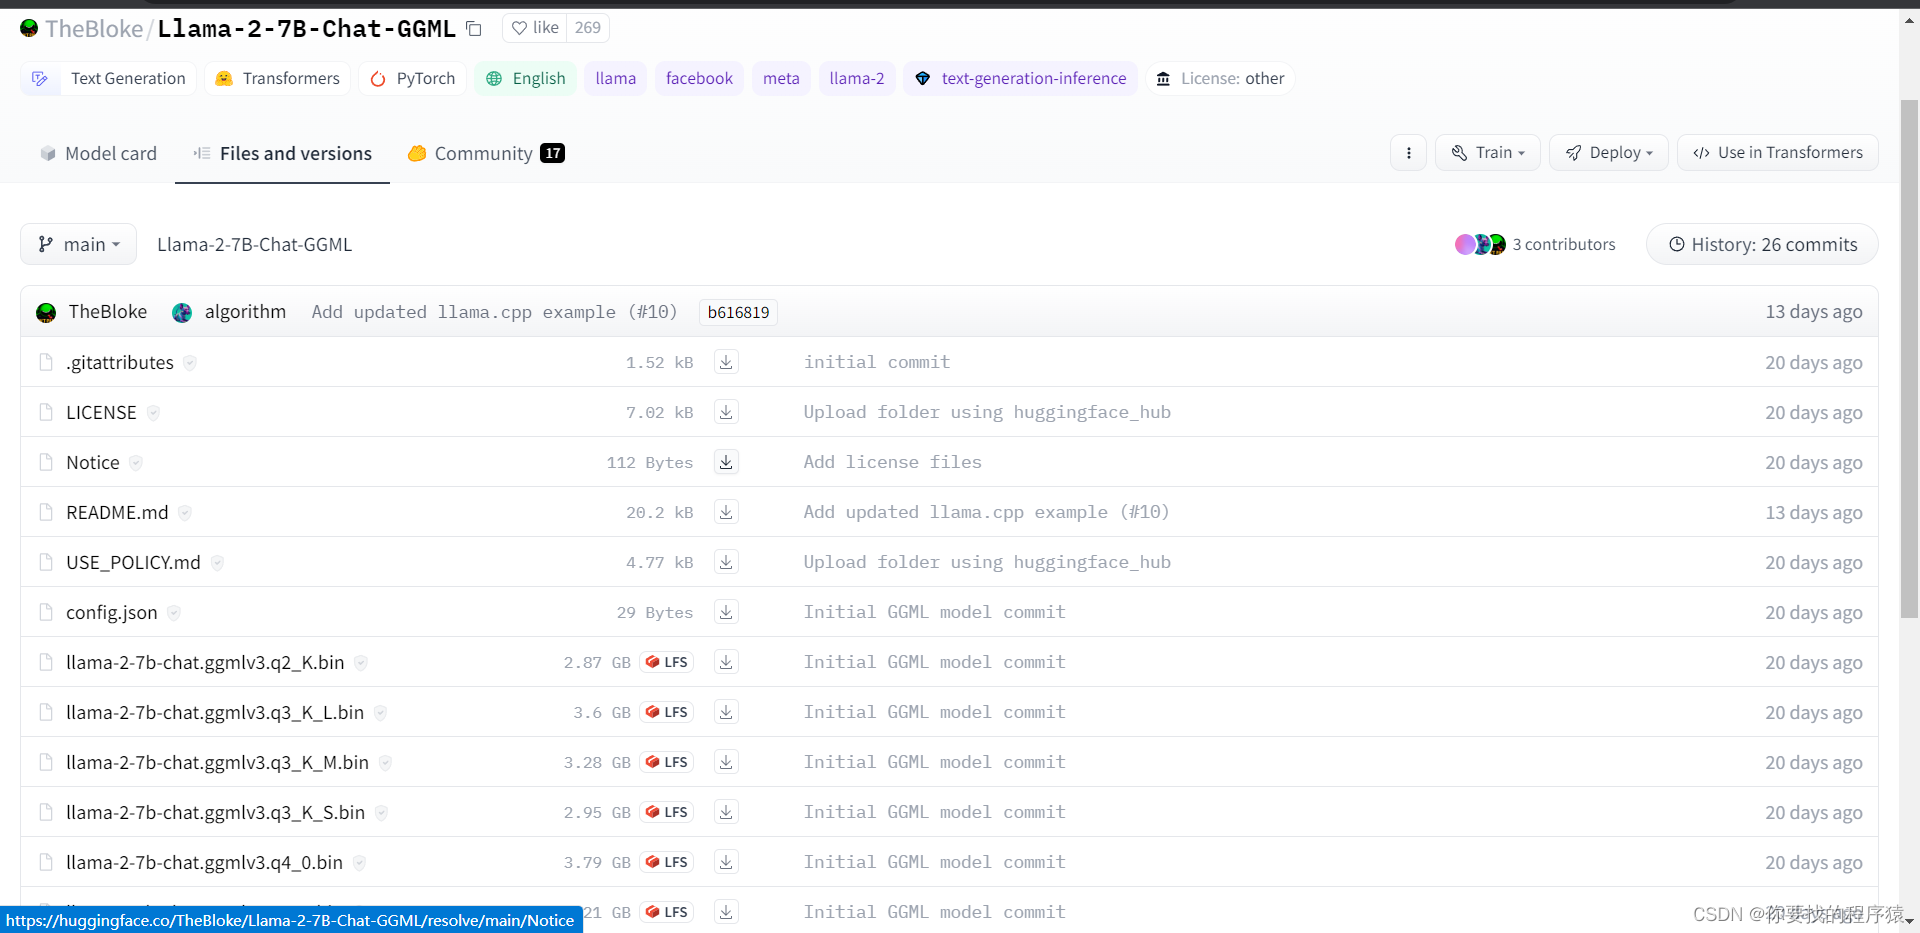Click the English language tag

coord(526,78)
